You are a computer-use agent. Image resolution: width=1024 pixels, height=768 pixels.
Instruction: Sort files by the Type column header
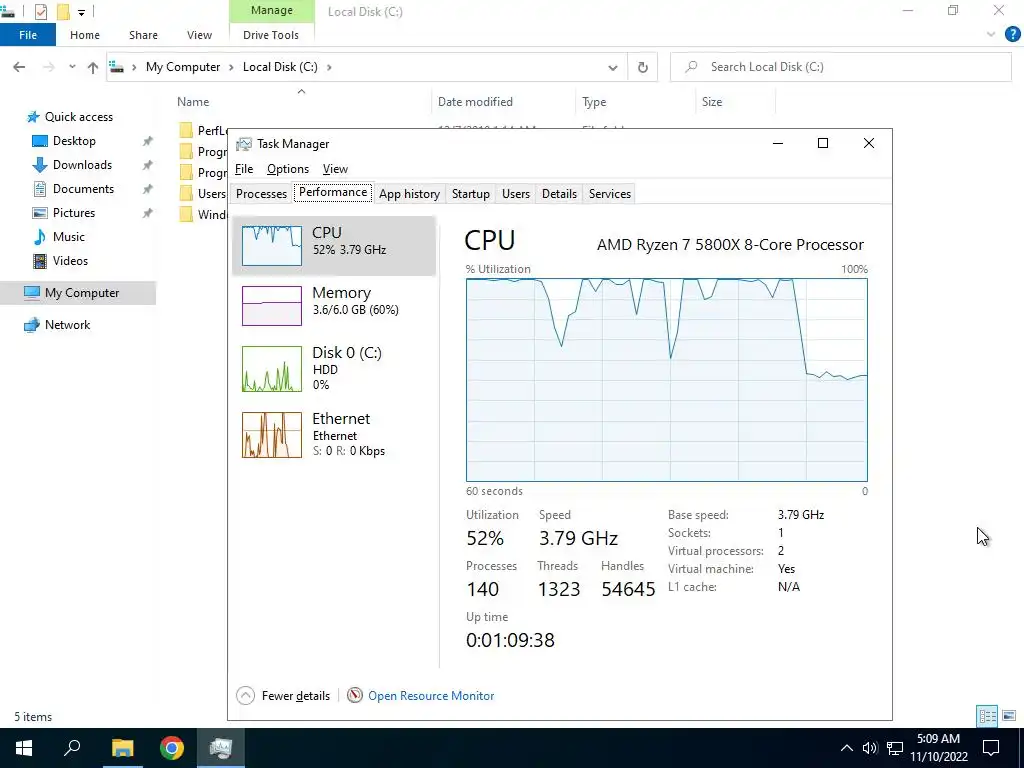(x=594, y=102)
